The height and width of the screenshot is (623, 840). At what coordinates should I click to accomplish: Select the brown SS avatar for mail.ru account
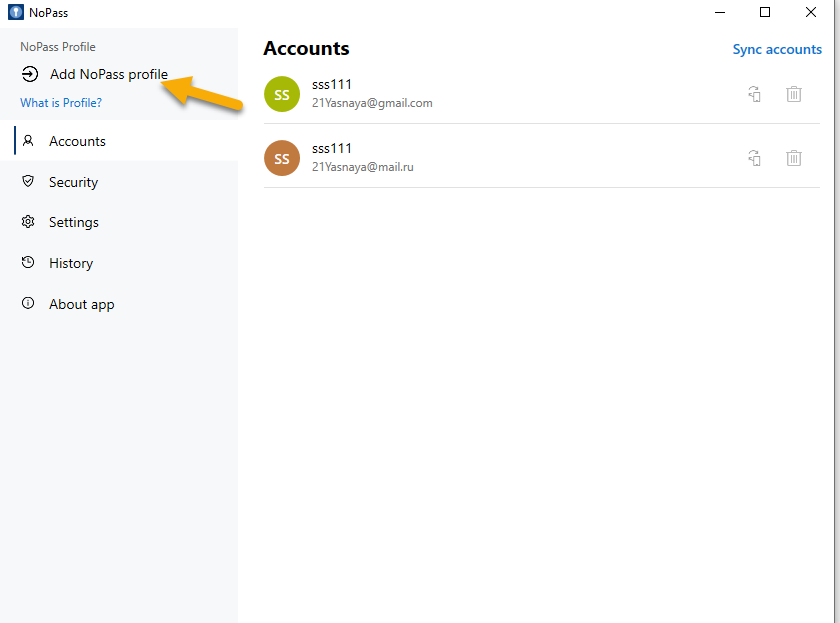click(282, 158)
